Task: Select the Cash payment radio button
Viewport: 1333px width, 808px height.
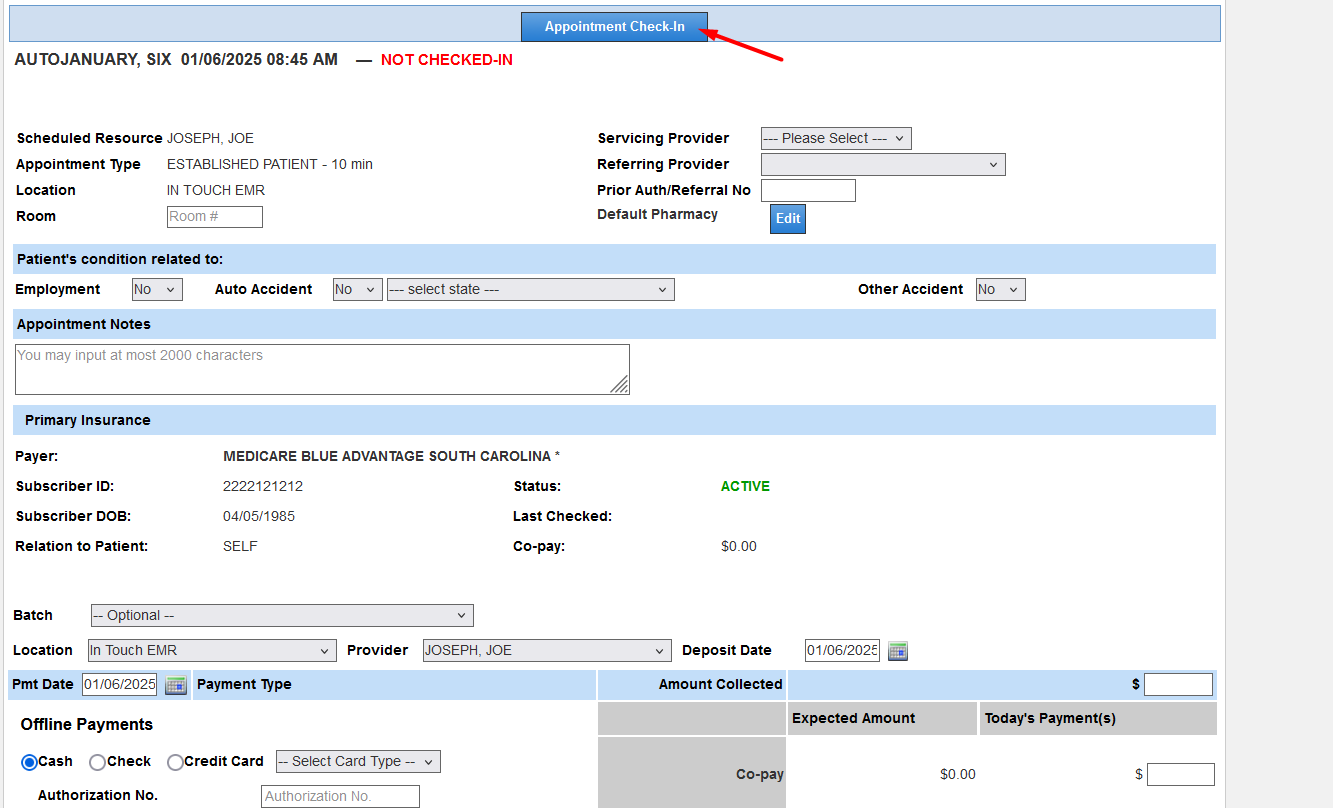Action: coord(30,762)
